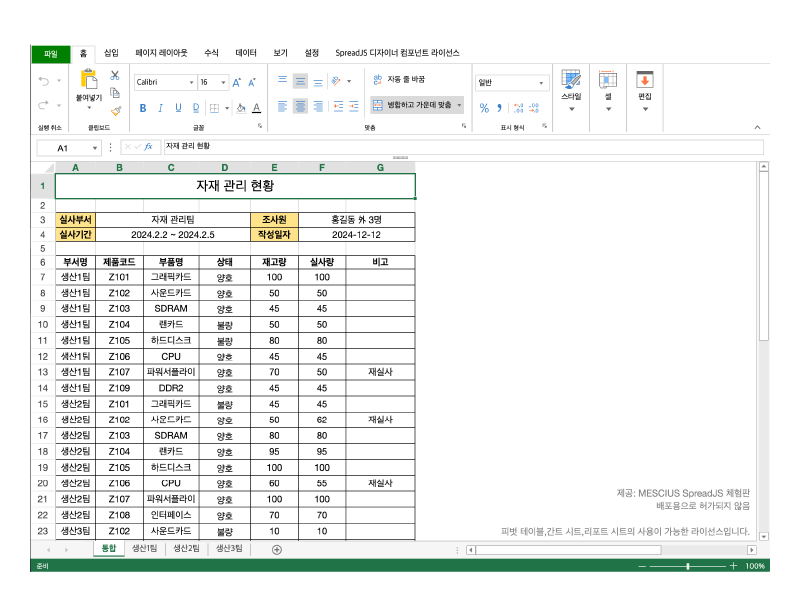Align text left horizontally
800x601 pixels.
click(282, 106)
